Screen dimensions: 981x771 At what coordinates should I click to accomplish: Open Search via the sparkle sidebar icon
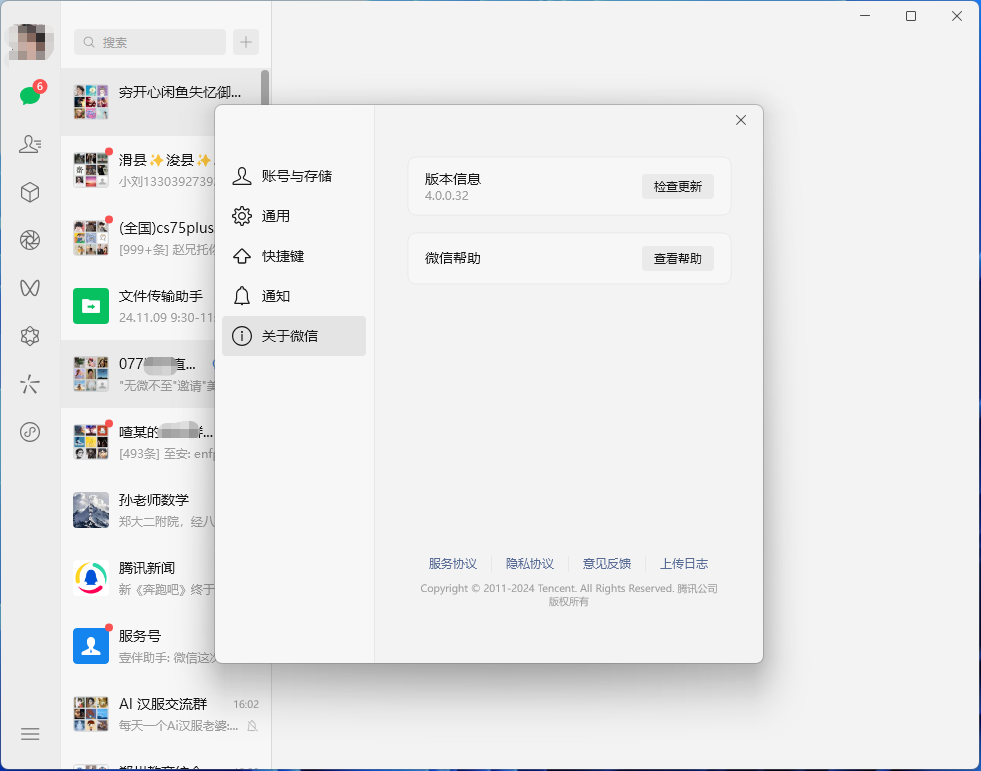30,383
